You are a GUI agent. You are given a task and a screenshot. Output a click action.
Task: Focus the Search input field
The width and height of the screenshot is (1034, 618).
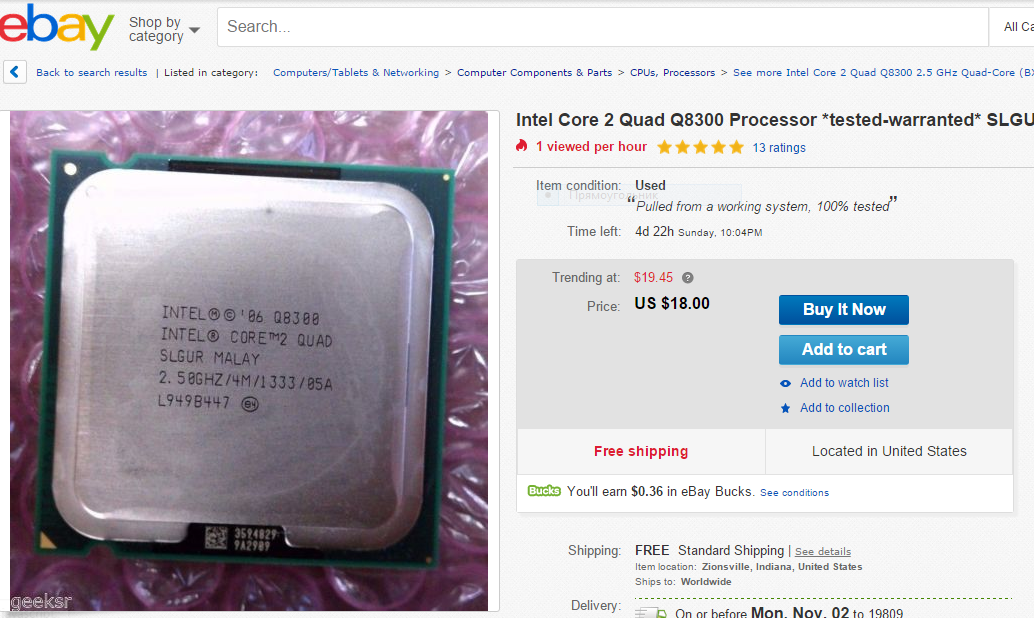coord(603,27)
